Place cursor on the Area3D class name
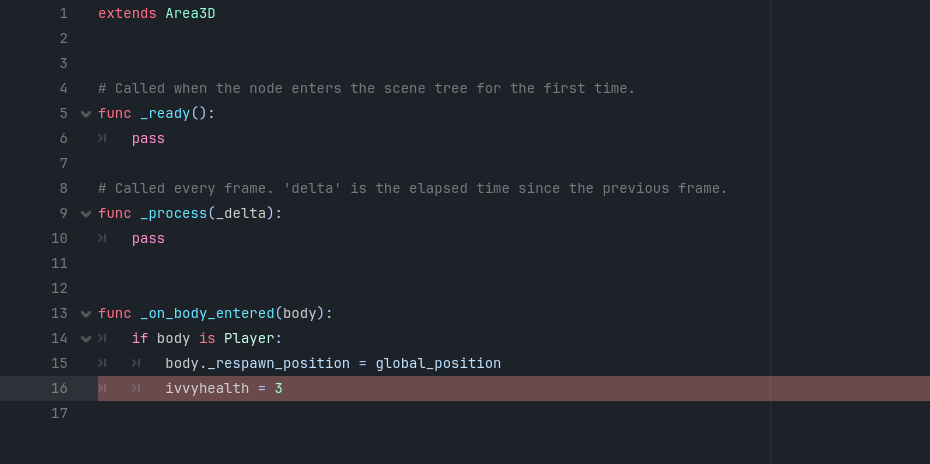Viewport: 930px width, 464px height. pos(190,14)
